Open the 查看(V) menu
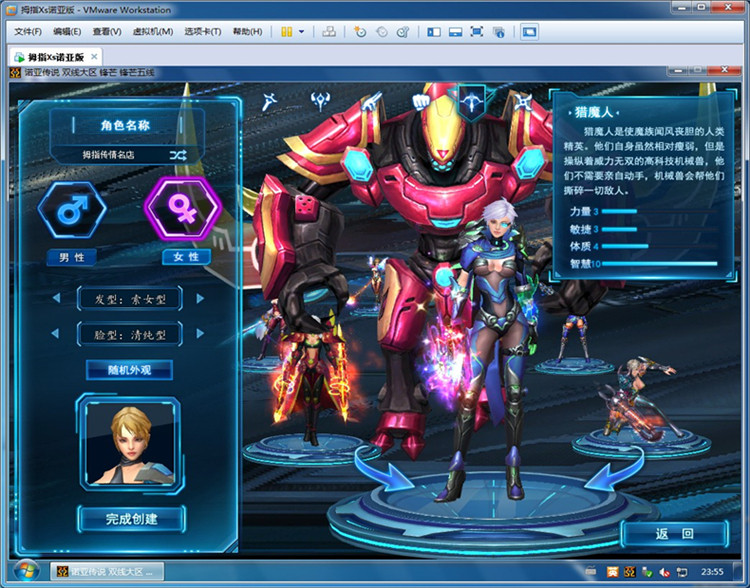Screen dimensions: 750x588 pos(107,32)
